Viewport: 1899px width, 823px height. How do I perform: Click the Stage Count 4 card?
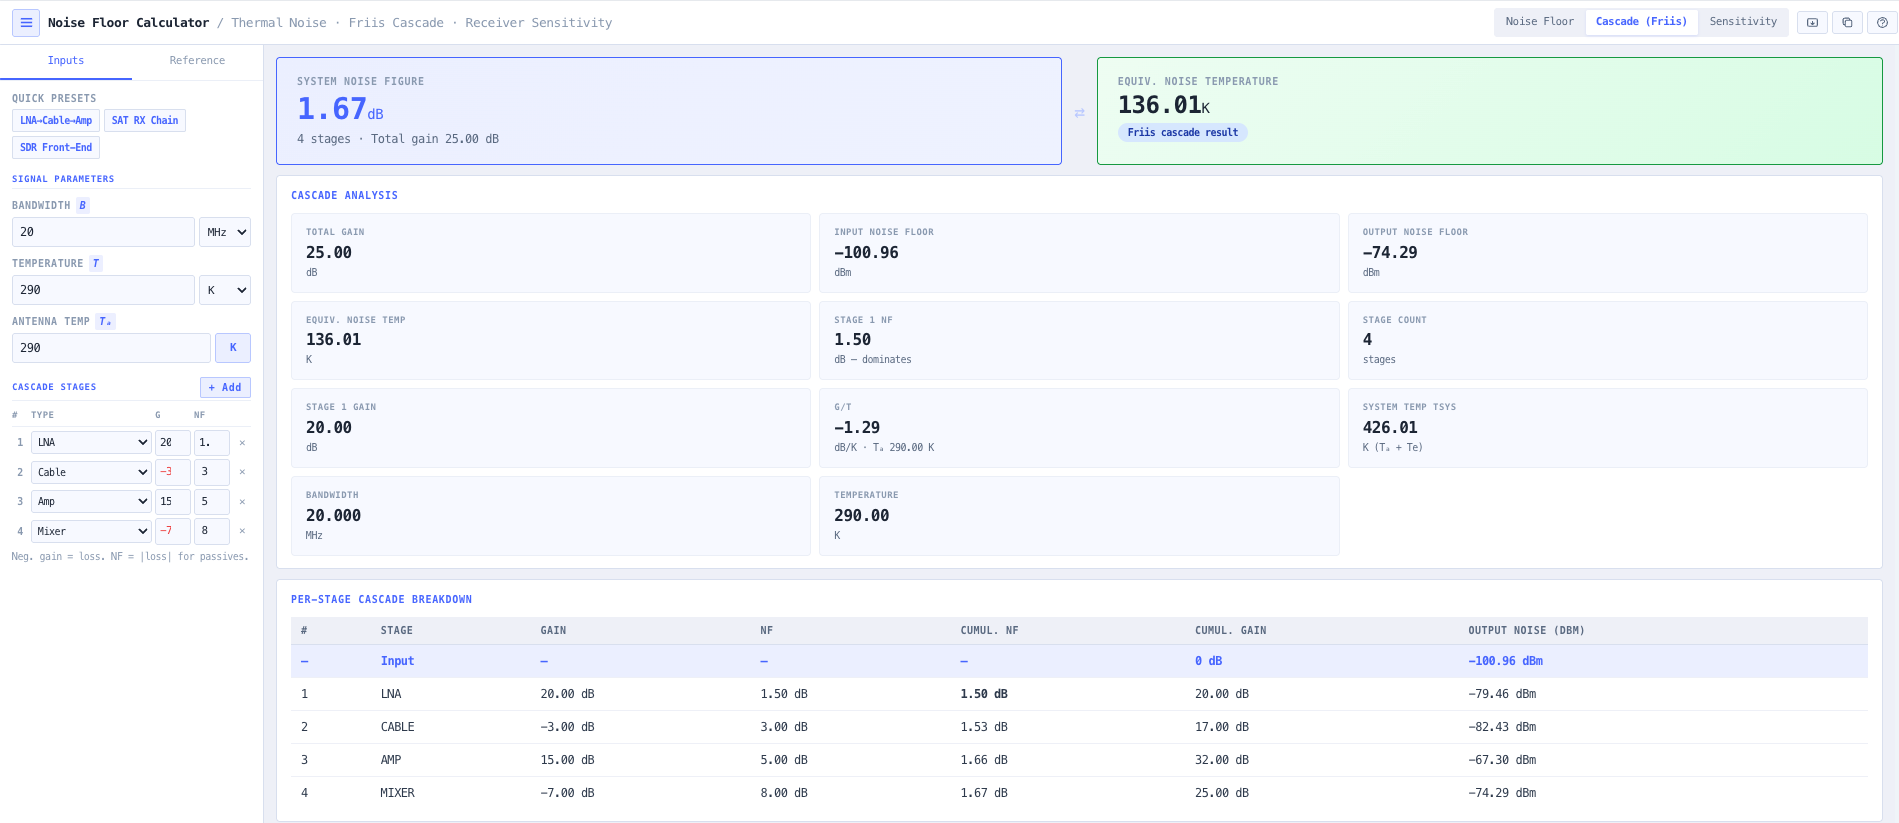click(1607, 340)
